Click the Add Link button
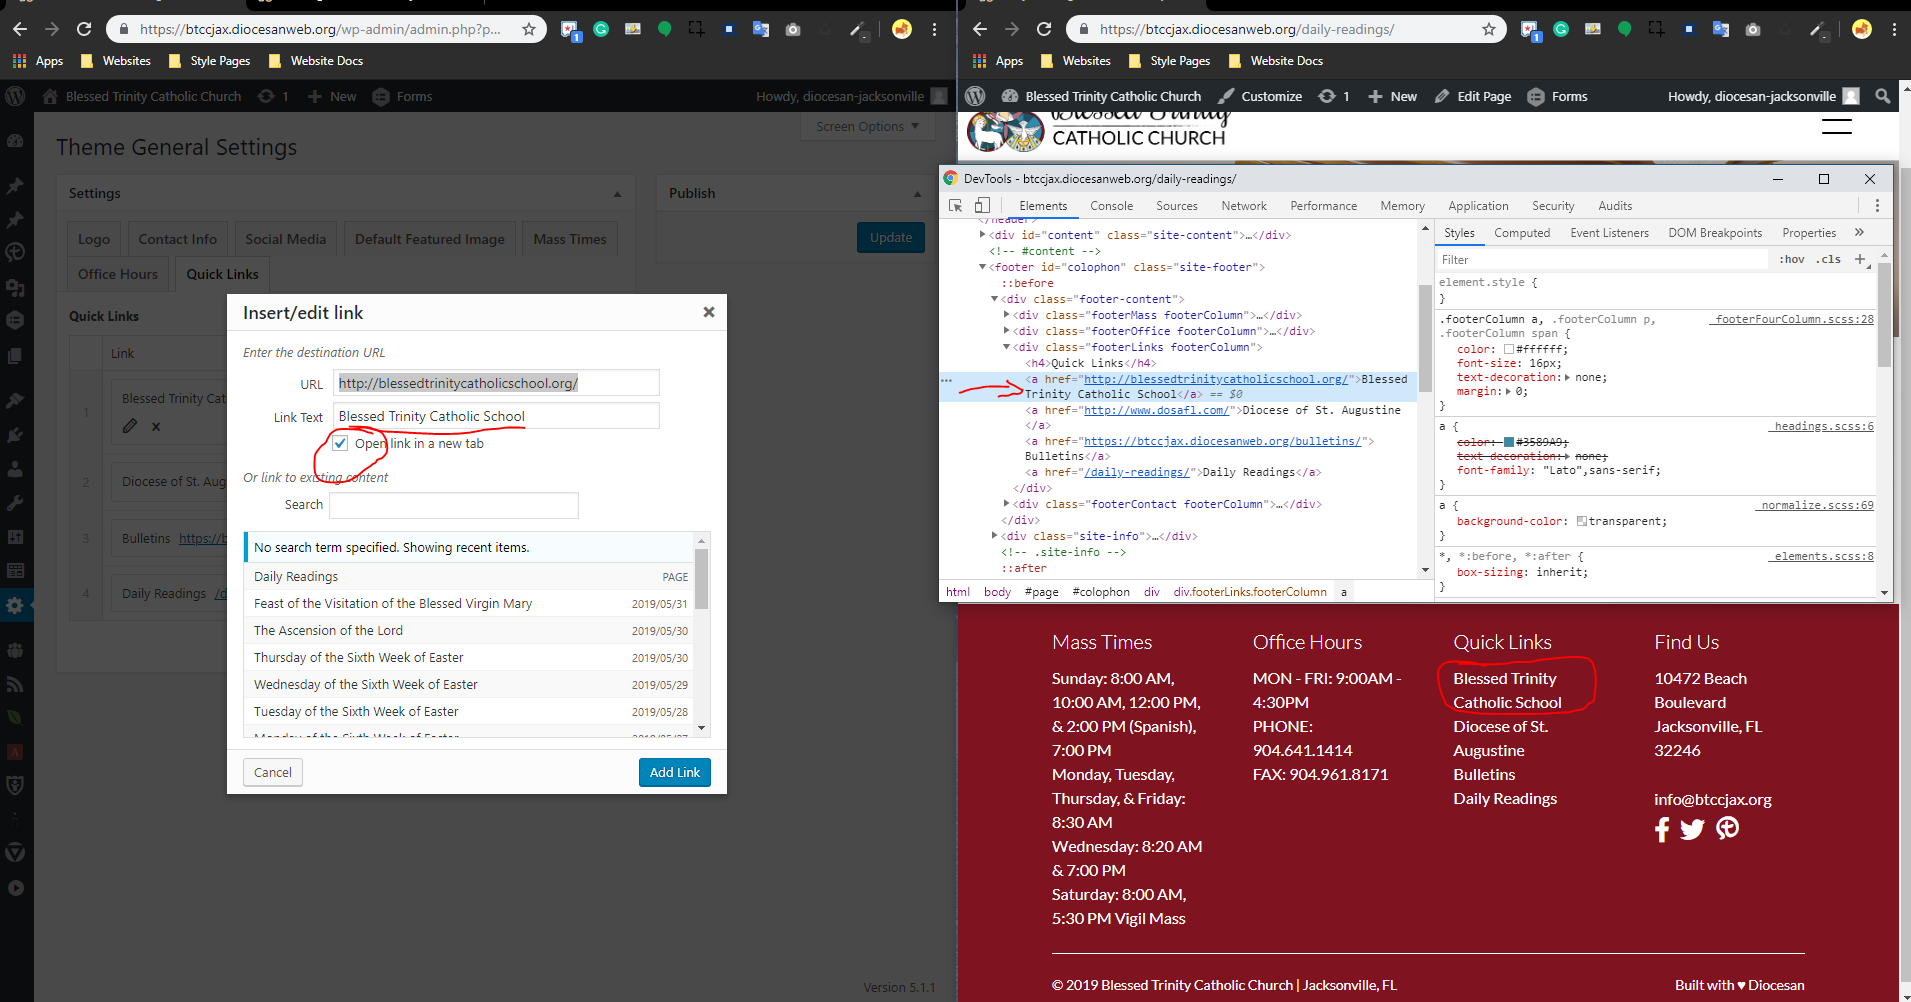This screenshot has height=1002, width=1911. pyautogui.click(x=674, y=772)
